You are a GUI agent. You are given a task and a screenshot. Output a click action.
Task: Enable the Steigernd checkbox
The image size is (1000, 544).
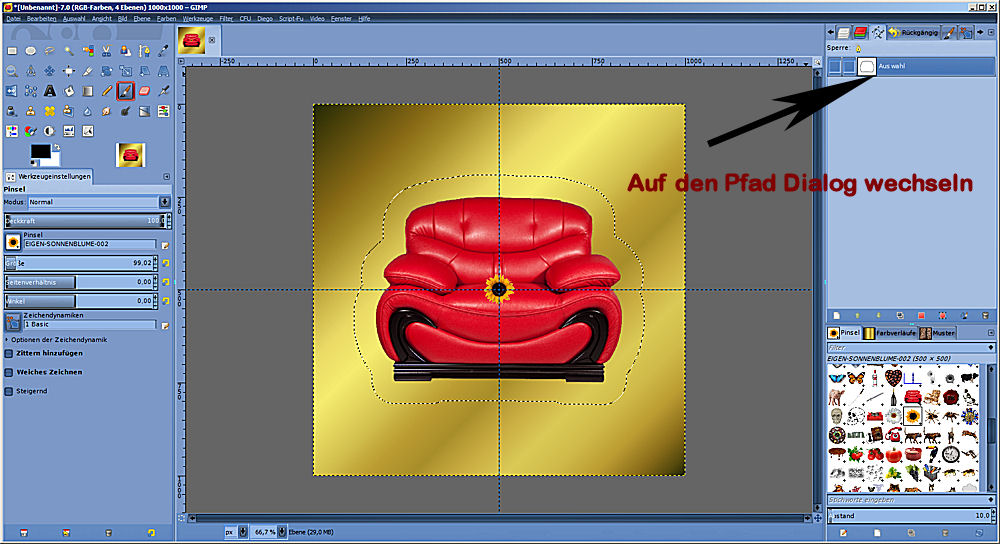(9, 392)
